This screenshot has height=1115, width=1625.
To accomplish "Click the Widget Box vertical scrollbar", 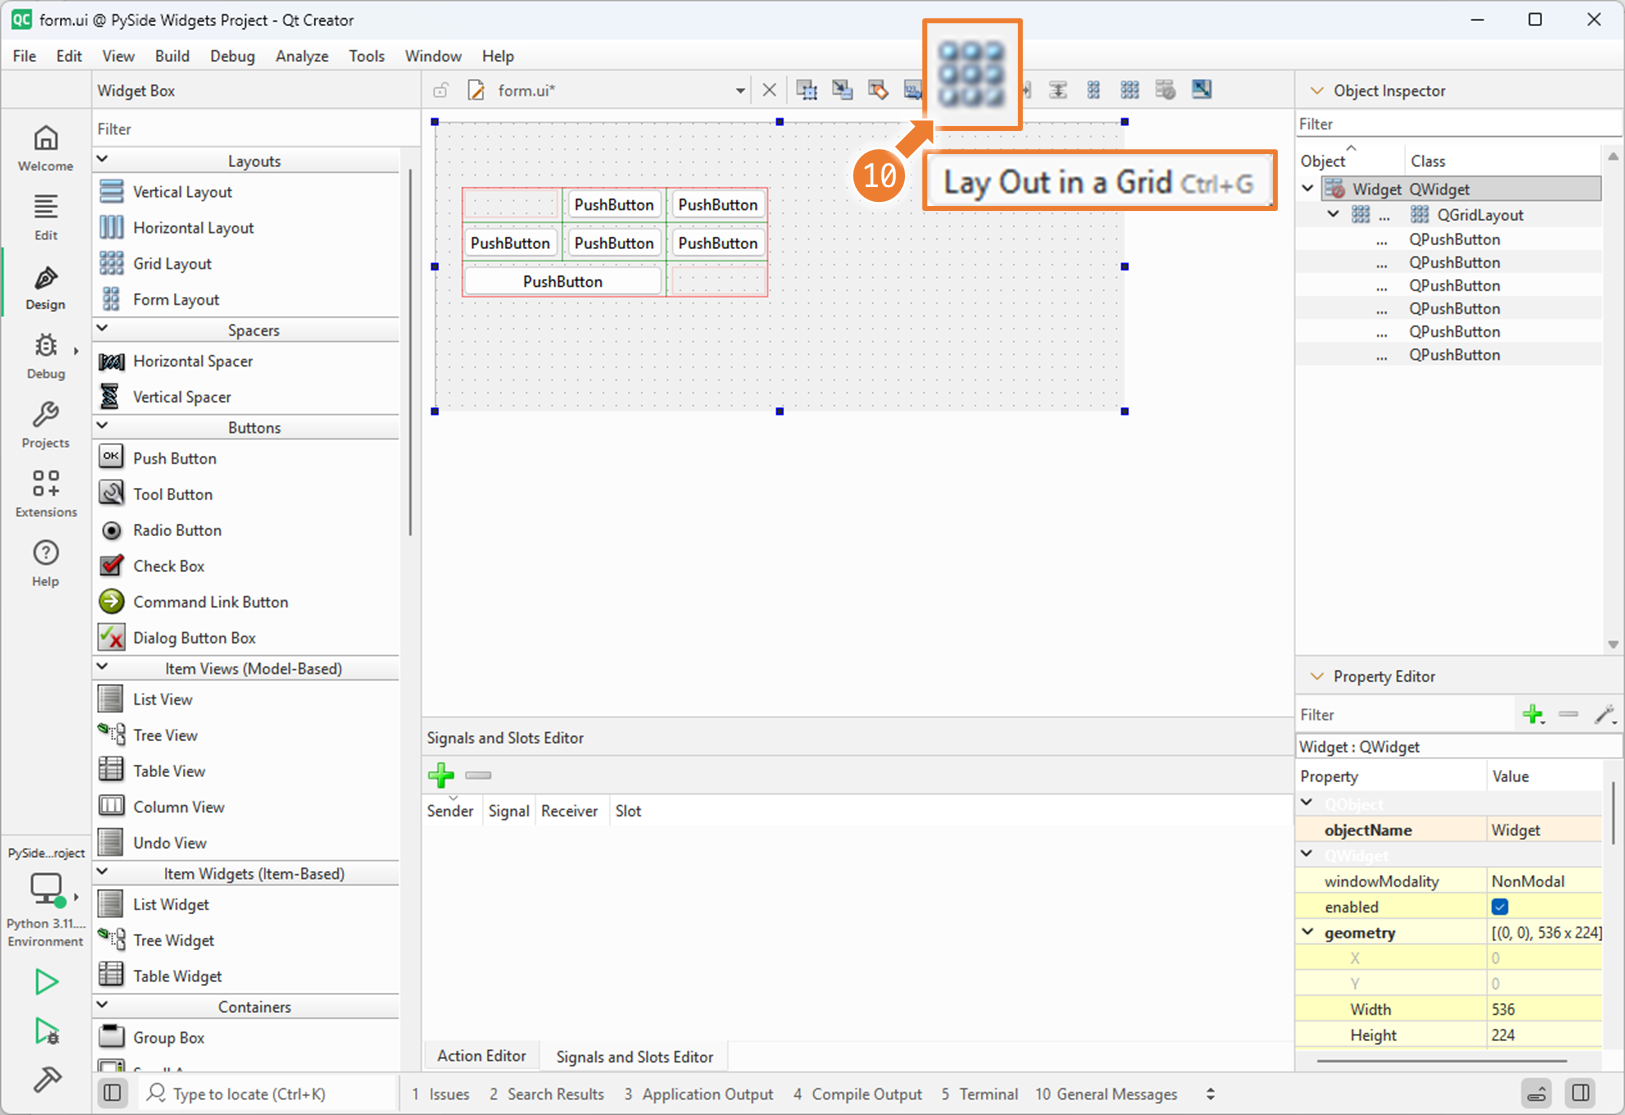I will pos(410,350).
